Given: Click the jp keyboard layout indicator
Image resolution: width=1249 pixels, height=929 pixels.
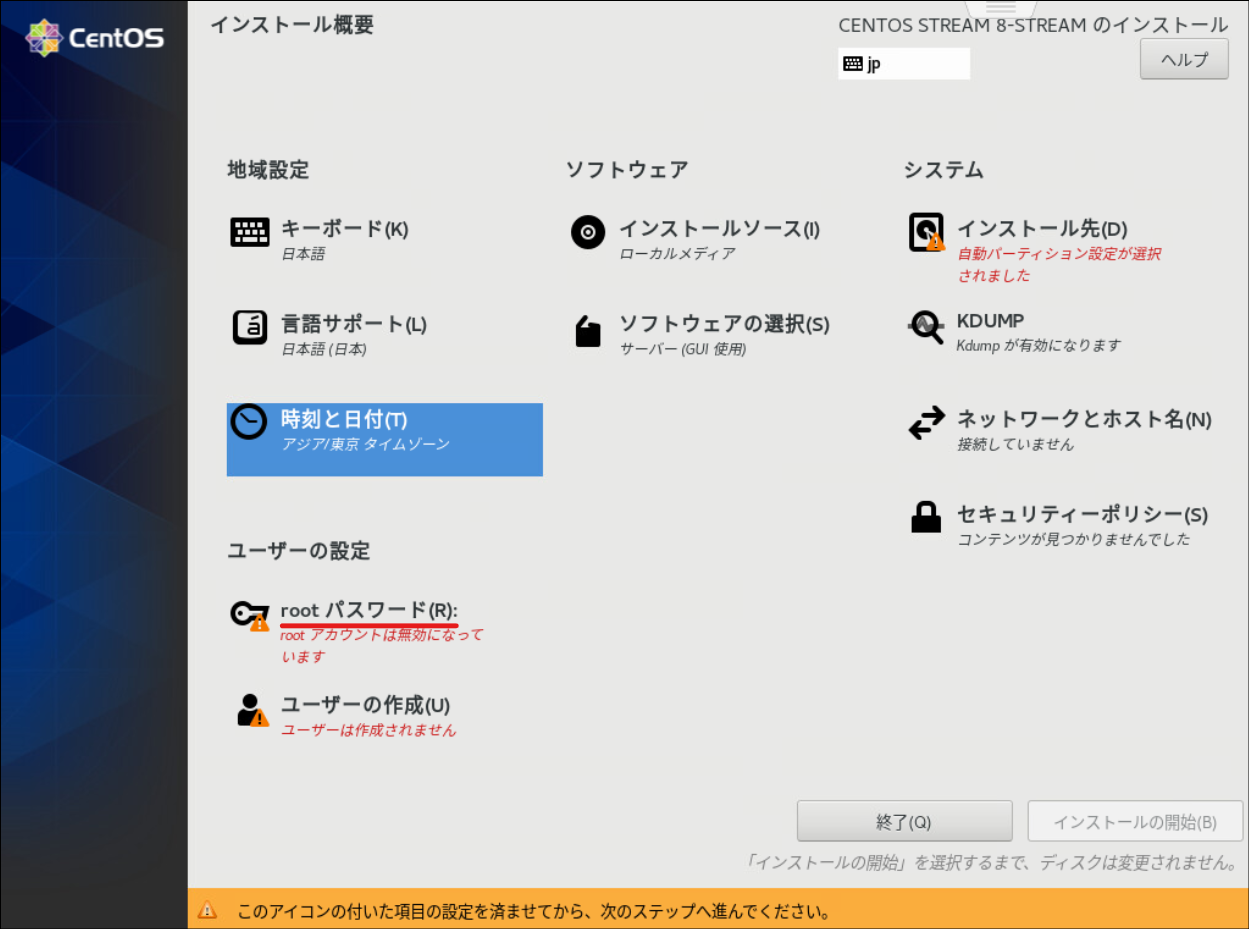Looking at the screenshot, I should pos(904,63).
